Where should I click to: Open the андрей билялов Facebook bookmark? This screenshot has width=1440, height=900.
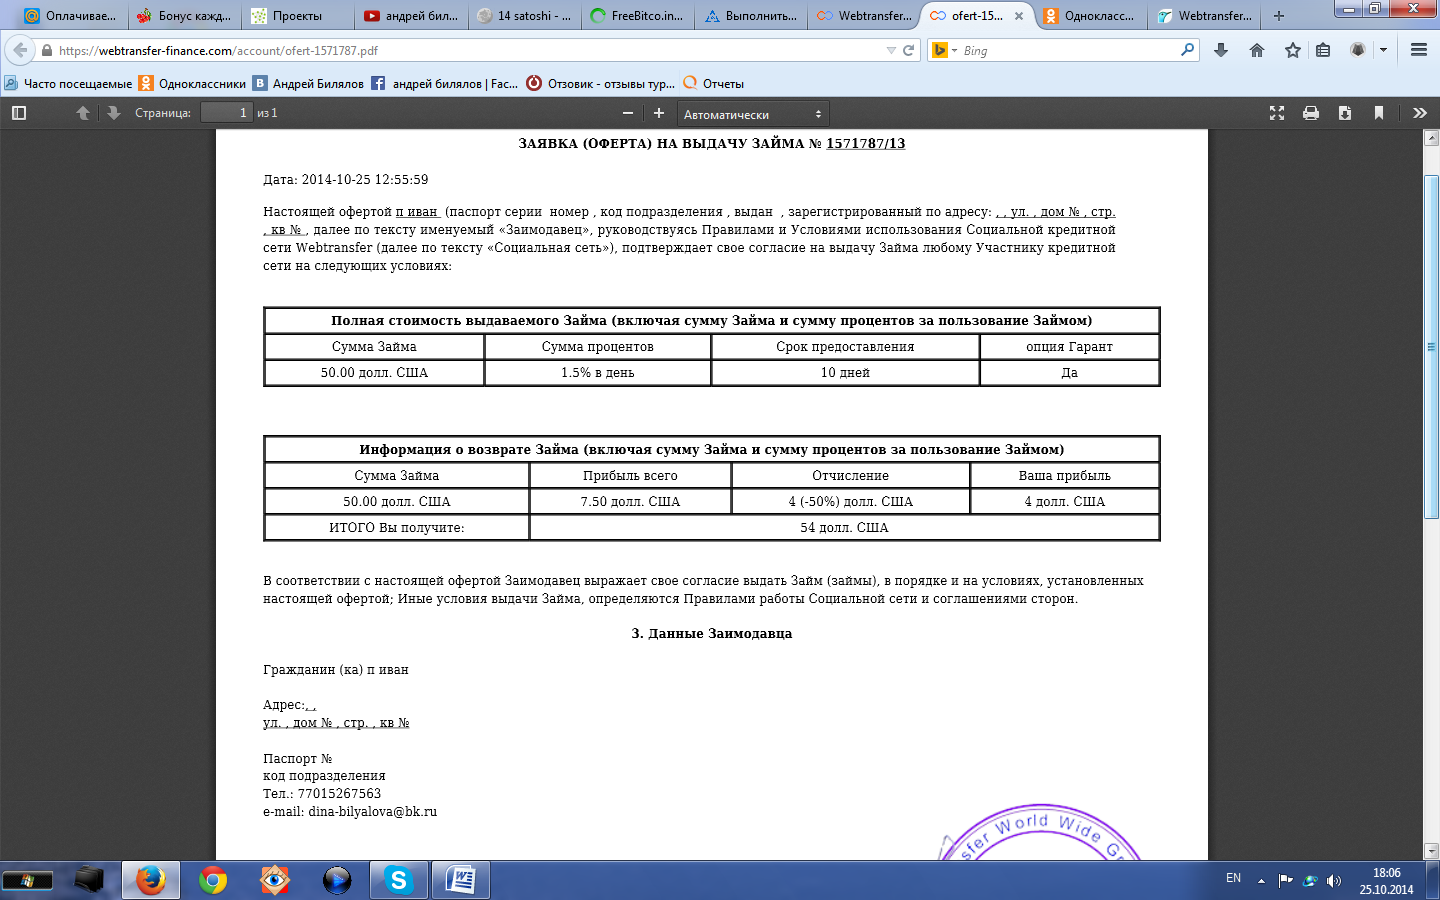click(444, 84)
